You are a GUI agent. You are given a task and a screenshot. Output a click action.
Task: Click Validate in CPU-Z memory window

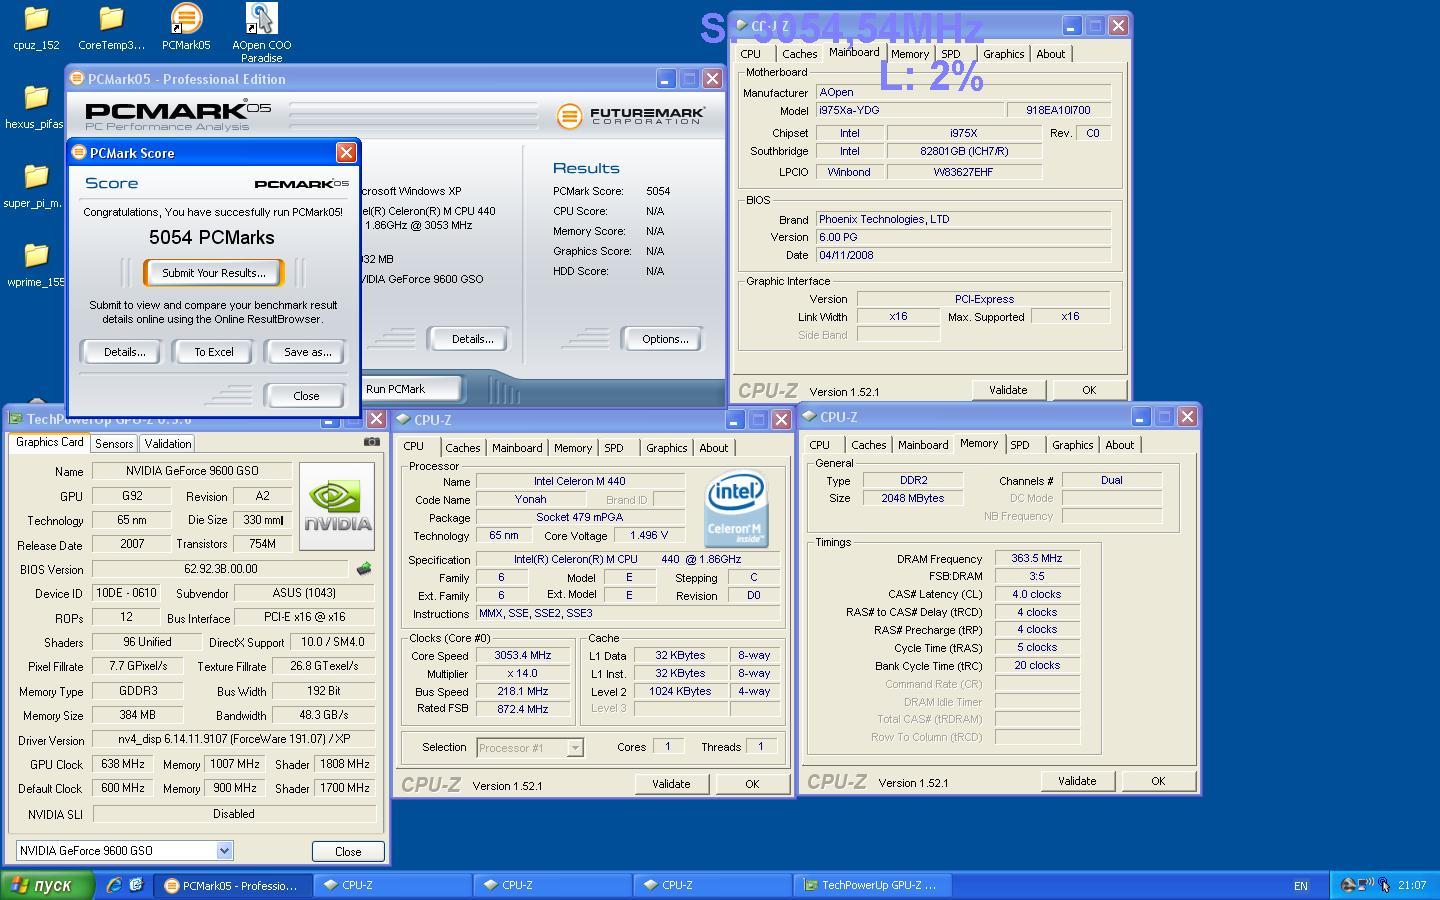pyautogui.click(x=1077, y=781)
